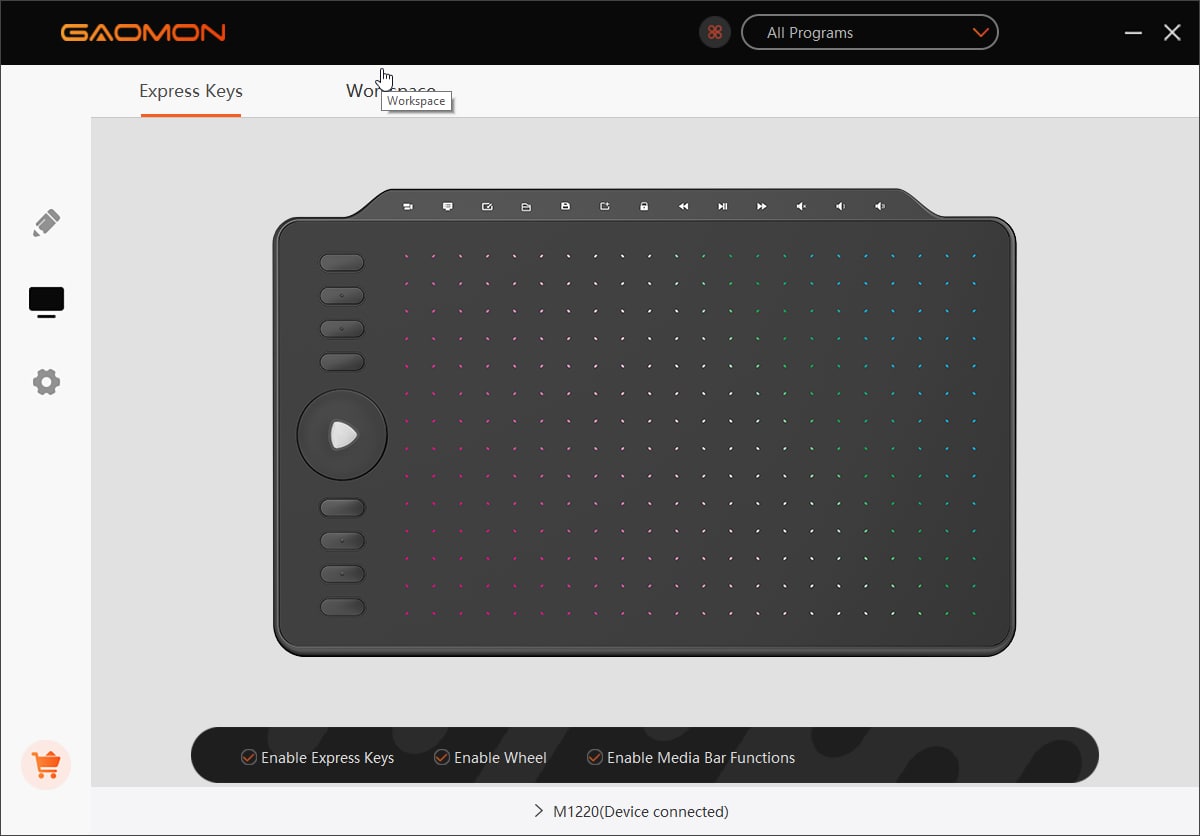Open the pen settings sidebar icon
Screen dimensions: 1200x836
pyautogui.click(x=46, y=223)
